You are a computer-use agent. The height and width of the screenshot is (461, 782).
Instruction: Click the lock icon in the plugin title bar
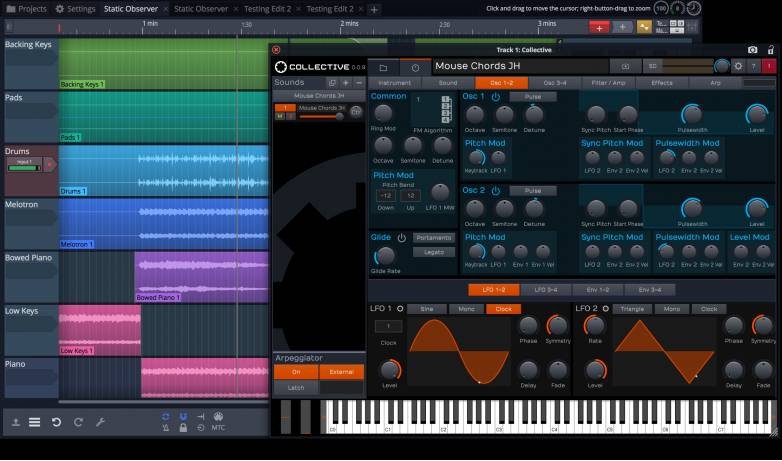coord(771,49)
